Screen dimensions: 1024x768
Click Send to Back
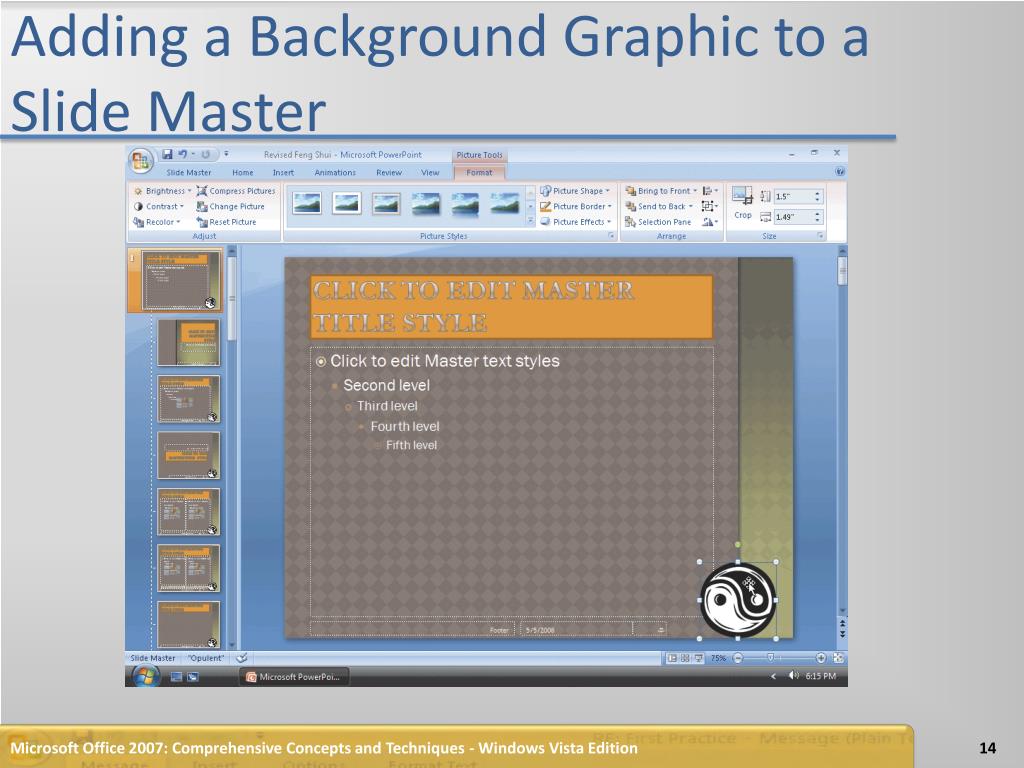658,206
